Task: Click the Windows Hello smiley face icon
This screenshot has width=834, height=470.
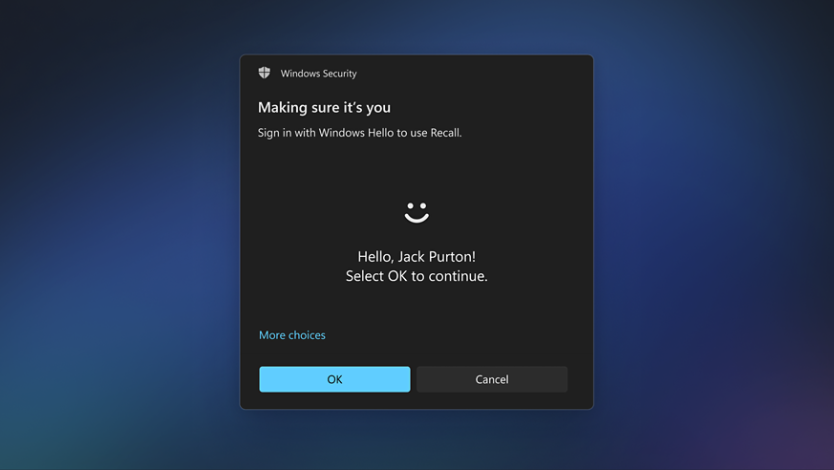Action: point(416,212)
